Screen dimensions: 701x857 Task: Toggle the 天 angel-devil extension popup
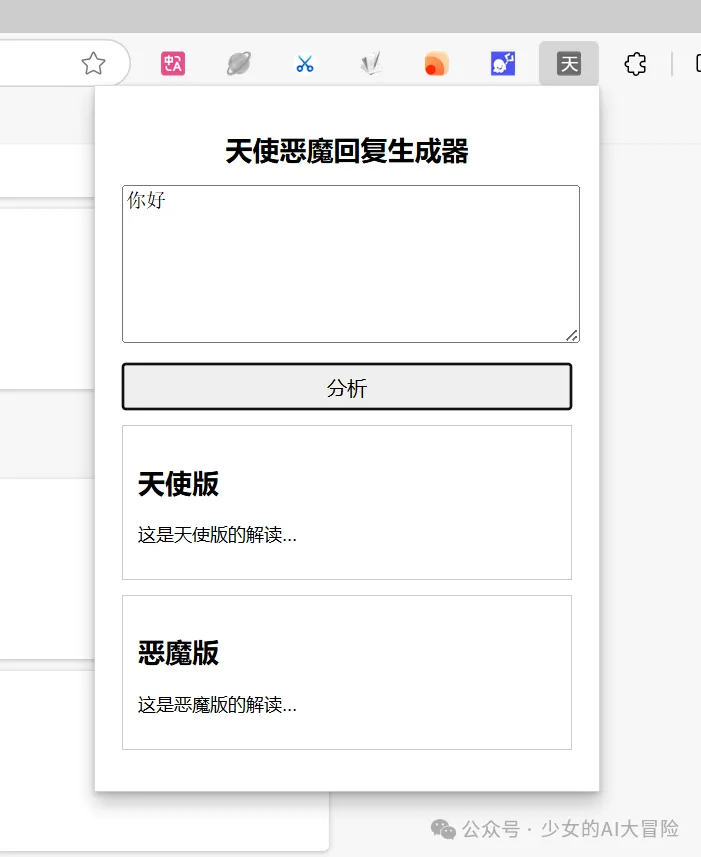point(569,63)
